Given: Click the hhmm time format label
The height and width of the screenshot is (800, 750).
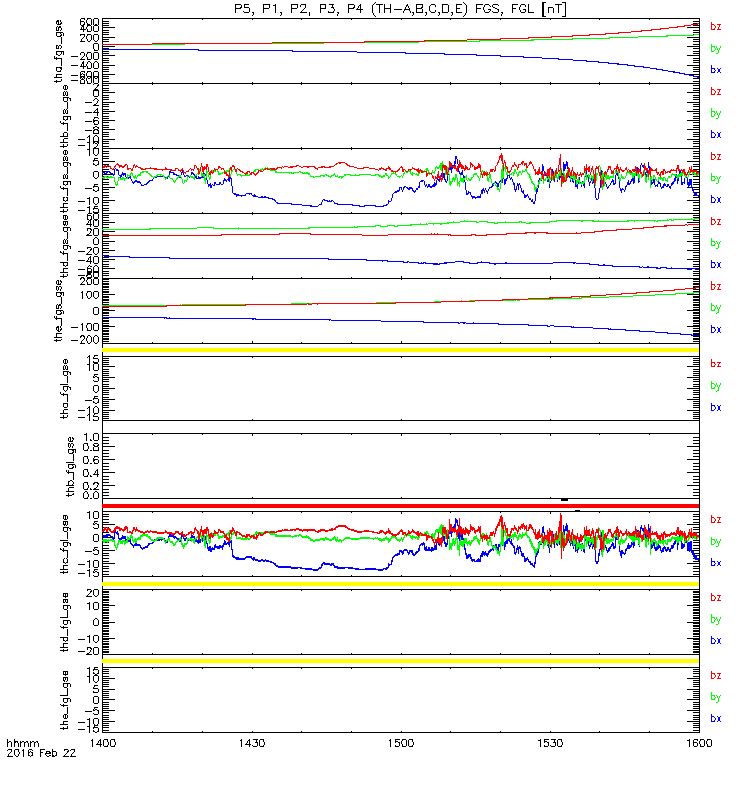Looking at the screenshot, I should [23, 743].
